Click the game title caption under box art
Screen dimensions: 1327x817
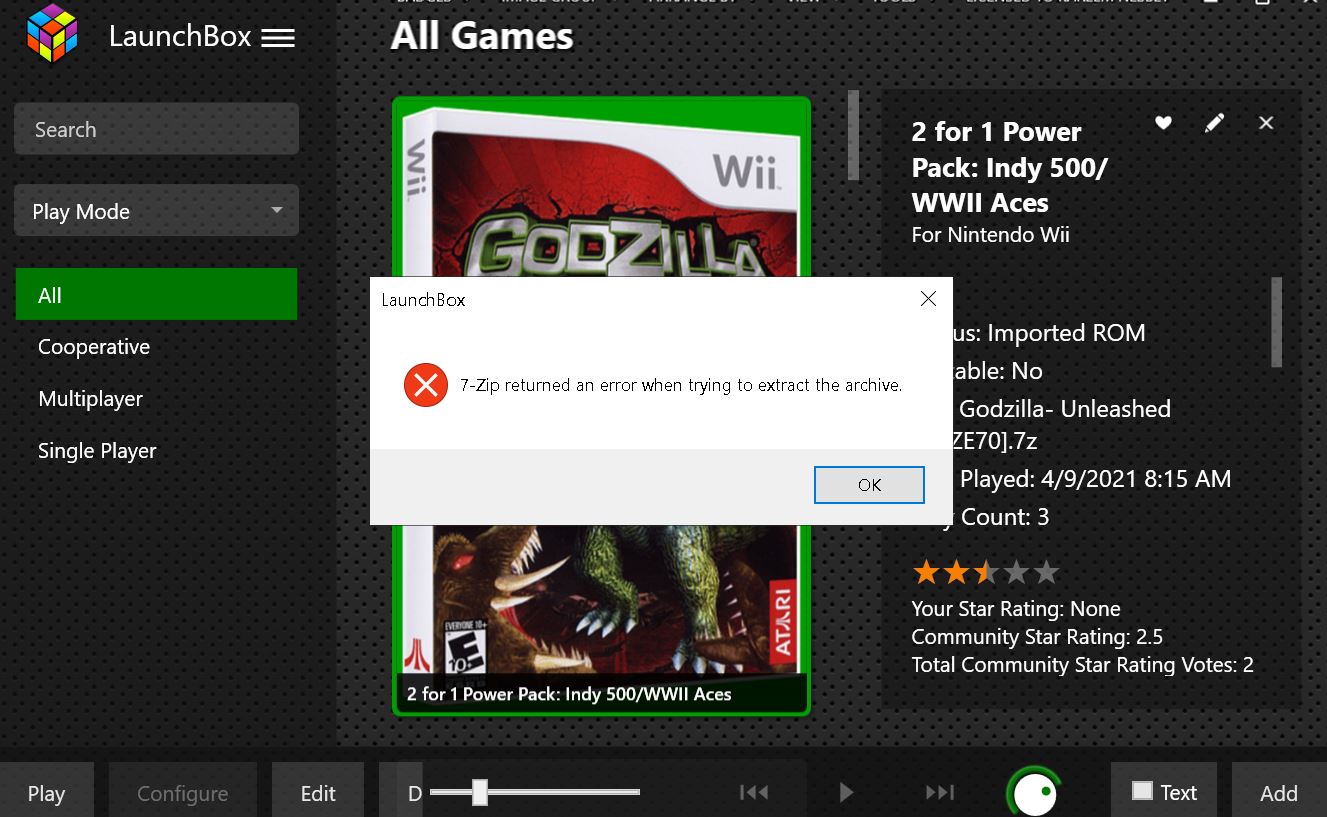pyautogui.click(x=569, y=694)
